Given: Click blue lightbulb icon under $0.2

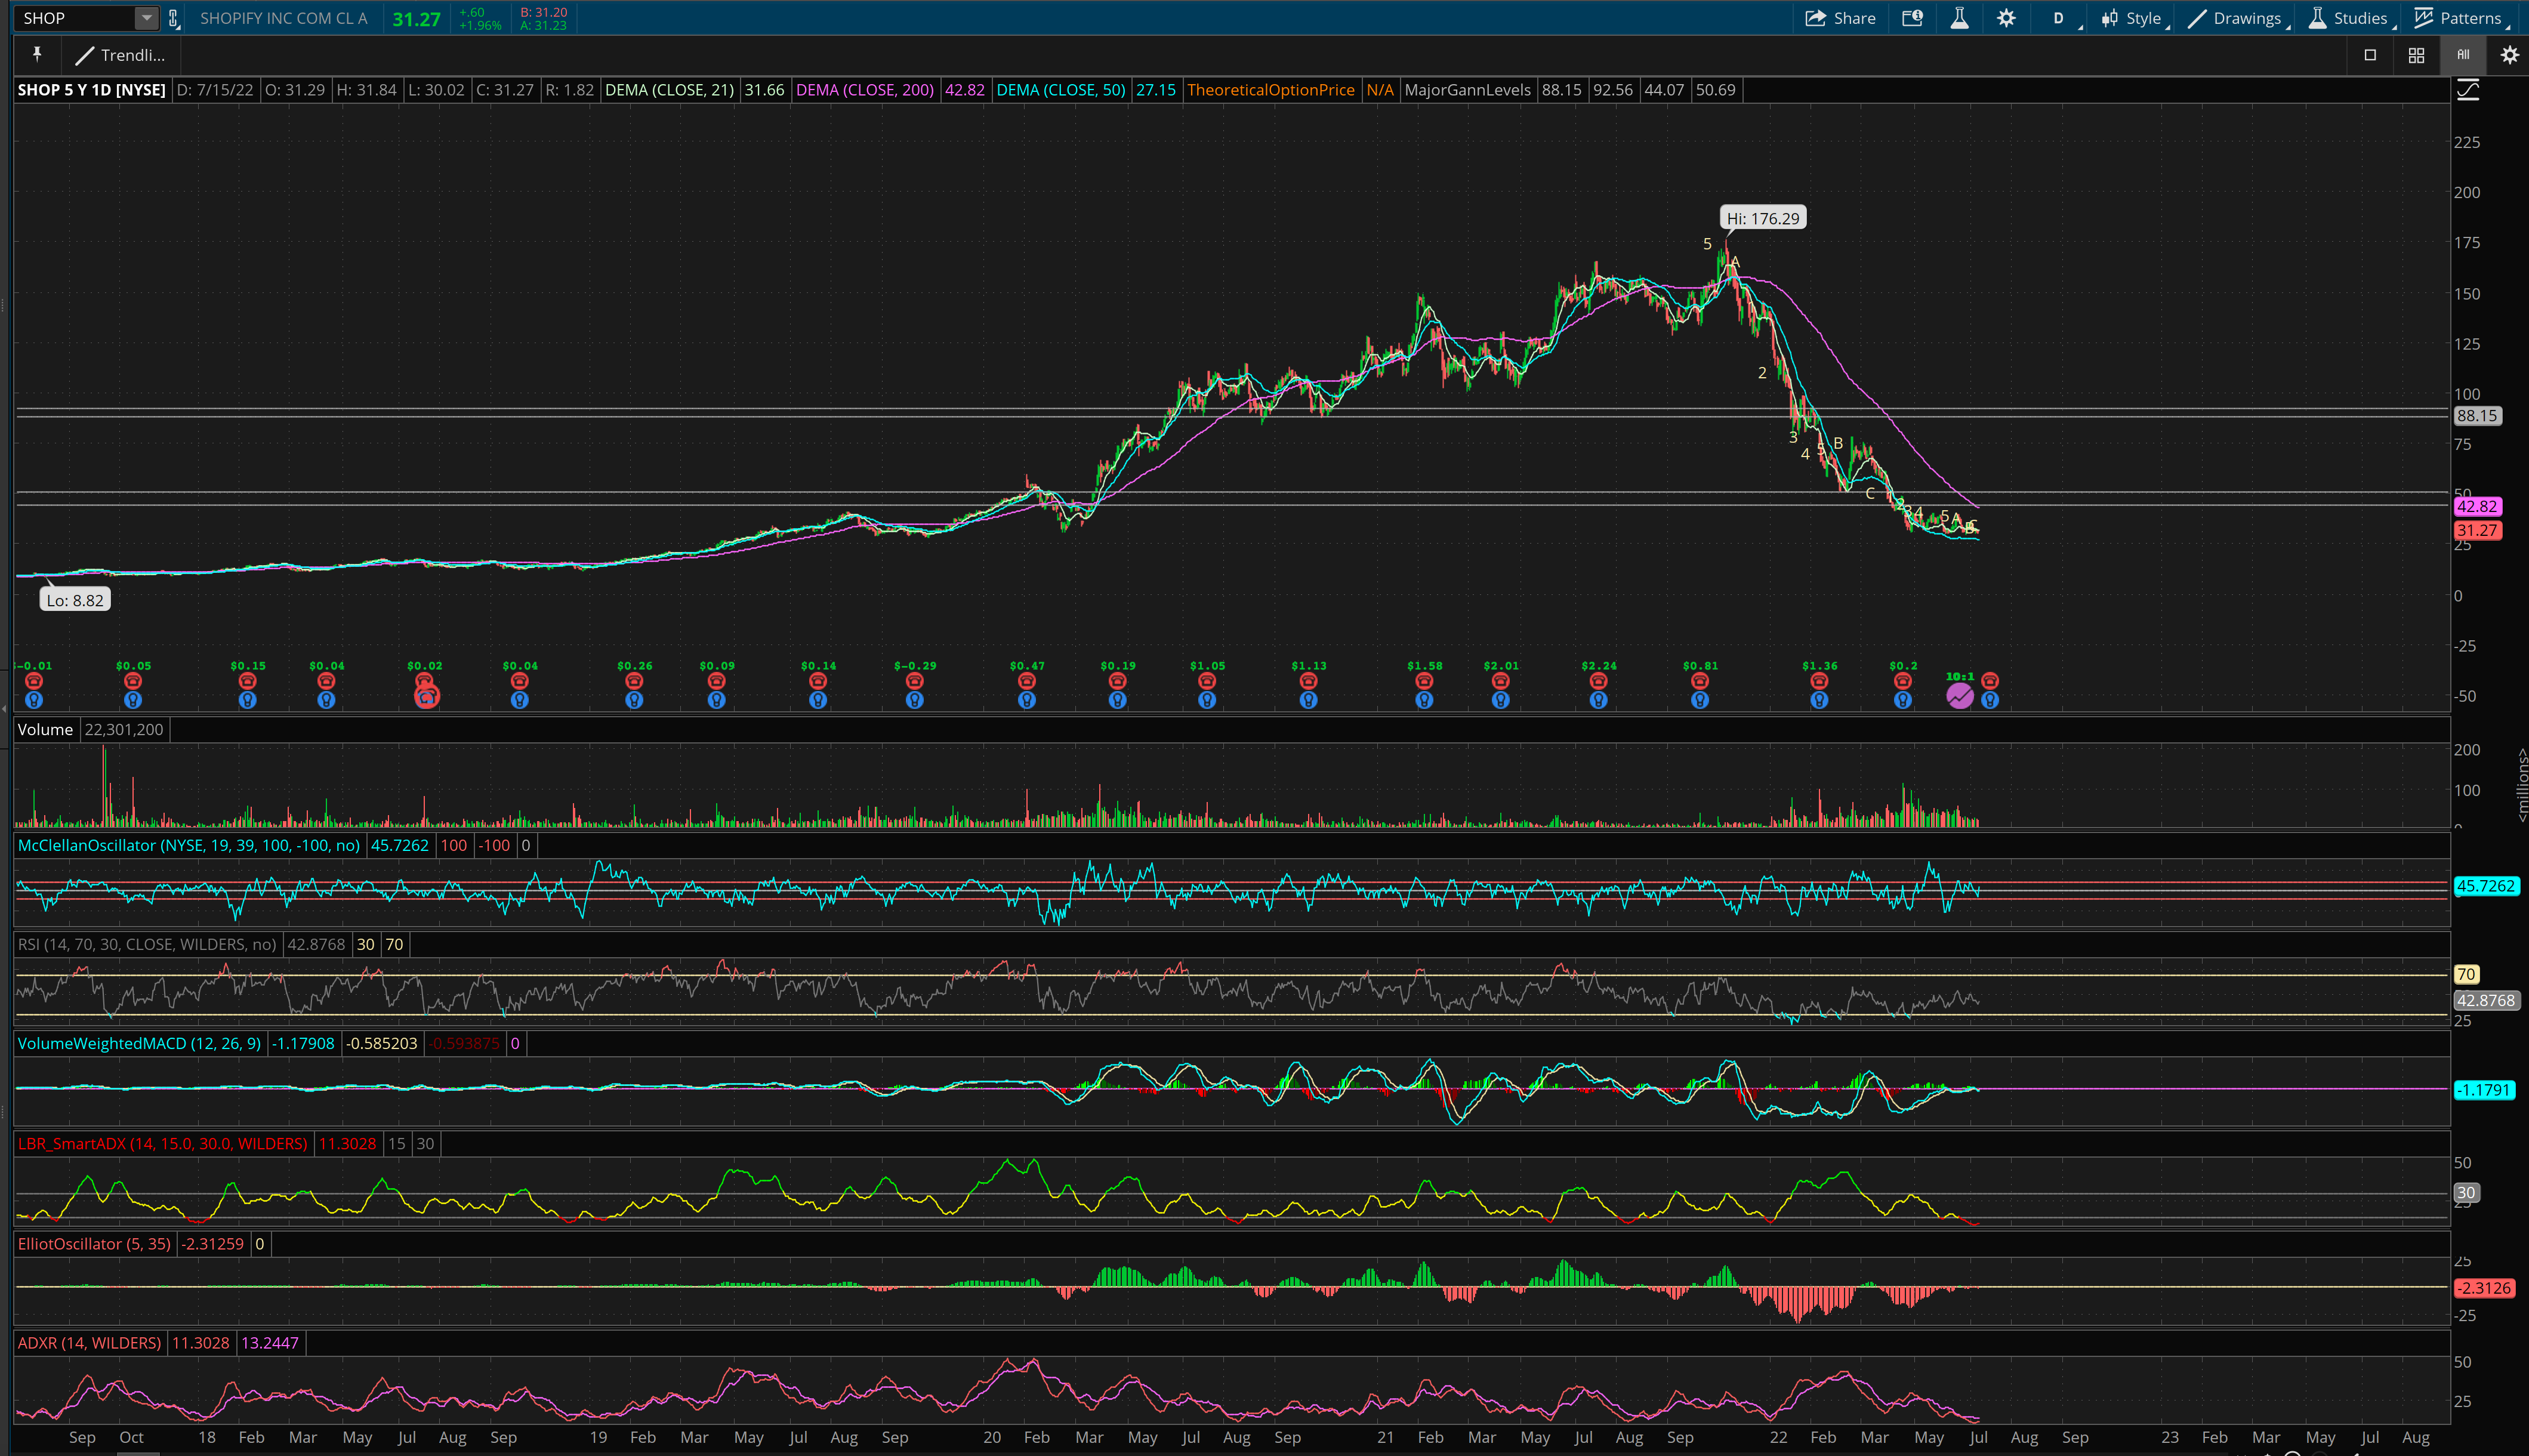Looking at the screenshot, I should [1902, 700].
